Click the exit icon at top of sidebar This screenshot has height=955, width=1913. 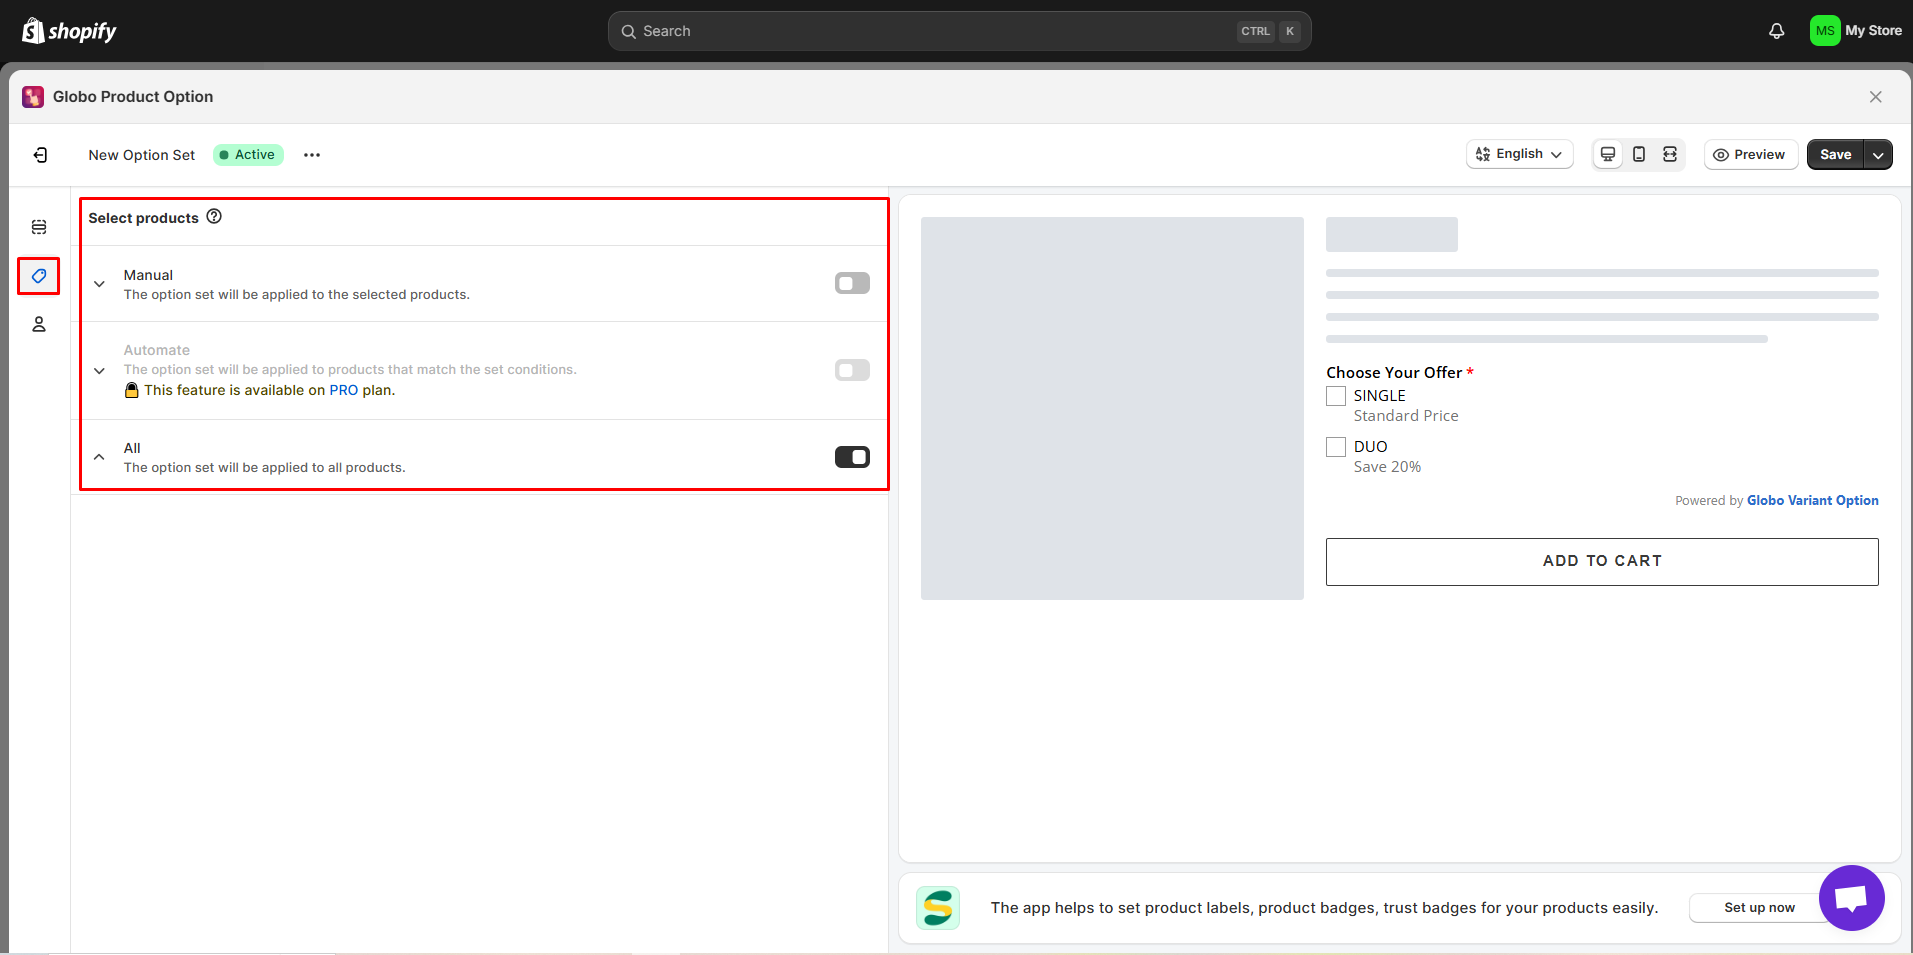(x=40, y=154)
